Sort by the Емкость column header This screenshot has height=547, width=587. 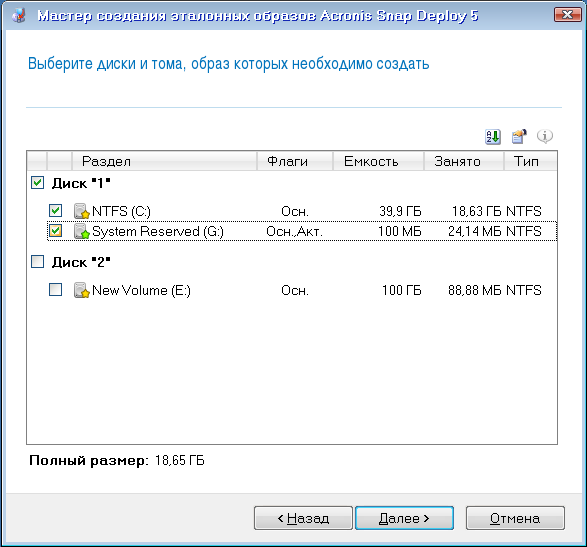[378, 161]
